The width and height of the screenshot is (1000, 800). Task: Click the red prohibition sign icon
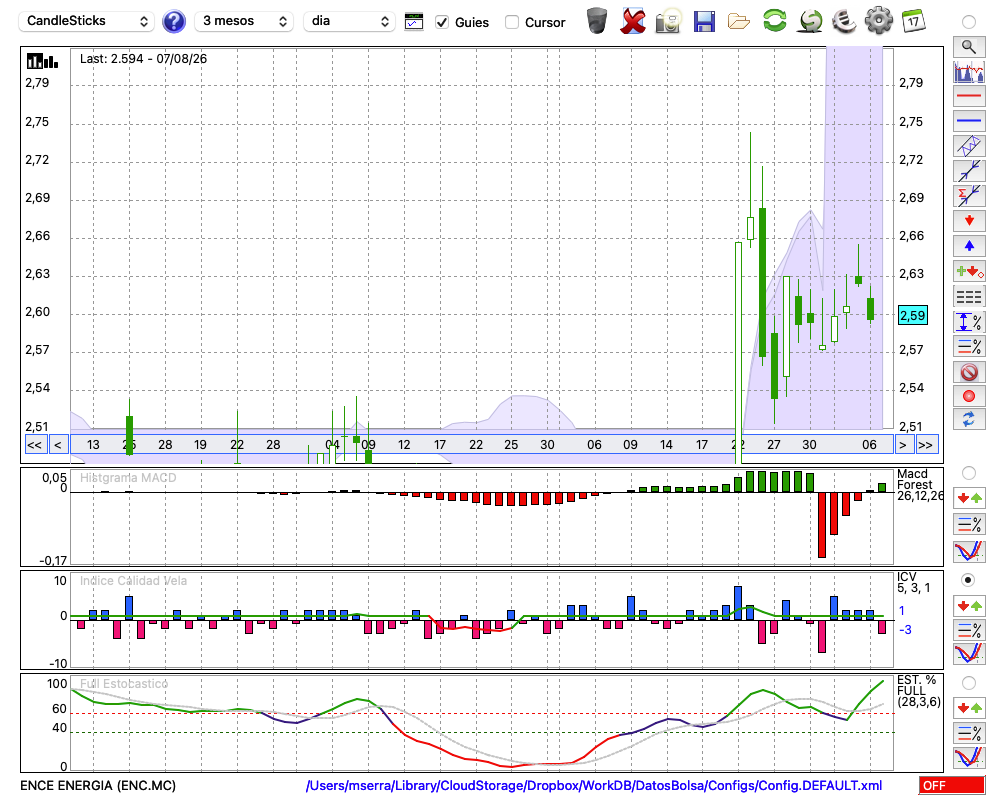pos(969,372)
